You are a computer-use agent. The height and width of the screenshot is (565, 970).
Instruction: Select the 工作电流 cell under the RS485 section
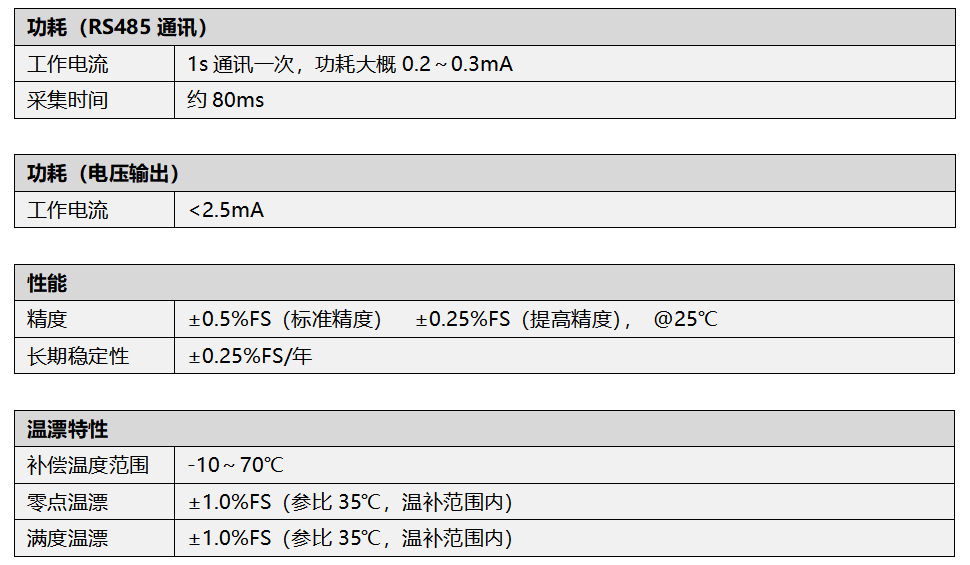click(x=95, y=64)
